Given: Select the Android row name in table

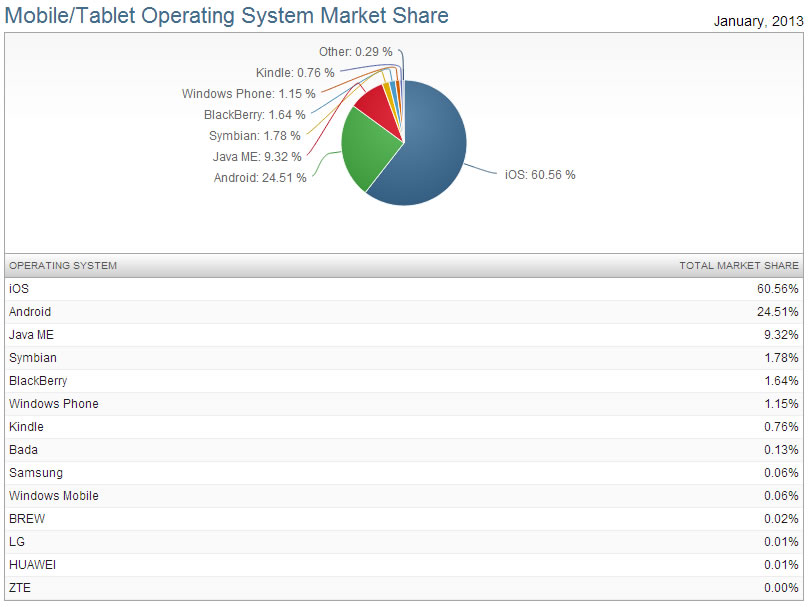Looking at the screenshot, I should click(30, 312).
